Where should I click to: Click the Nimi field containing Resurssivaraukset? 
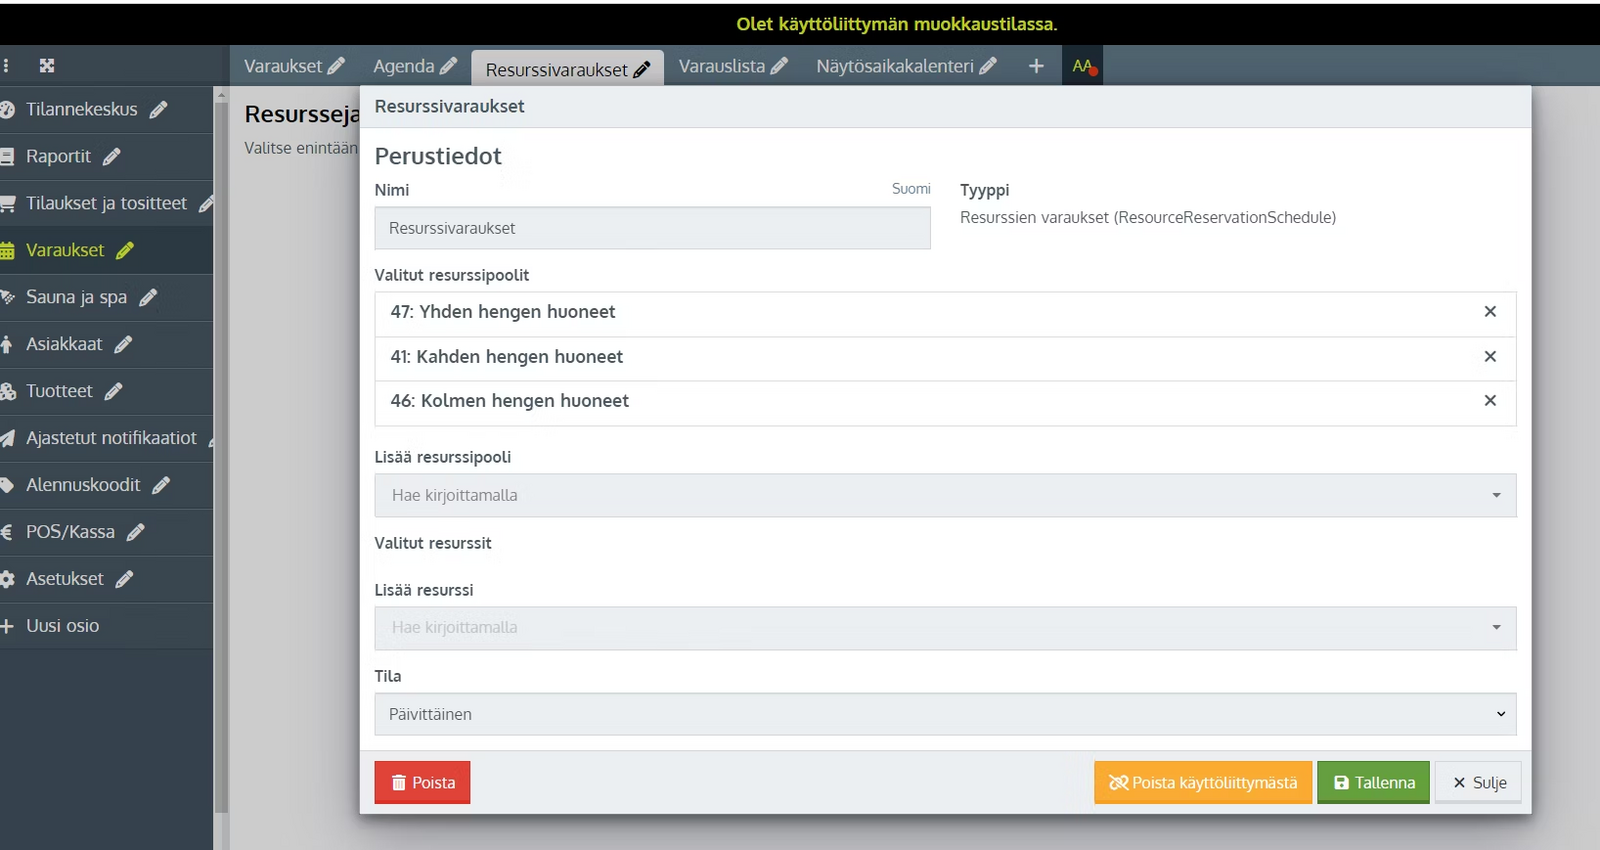pyautogui.click(x=652, y=229)
